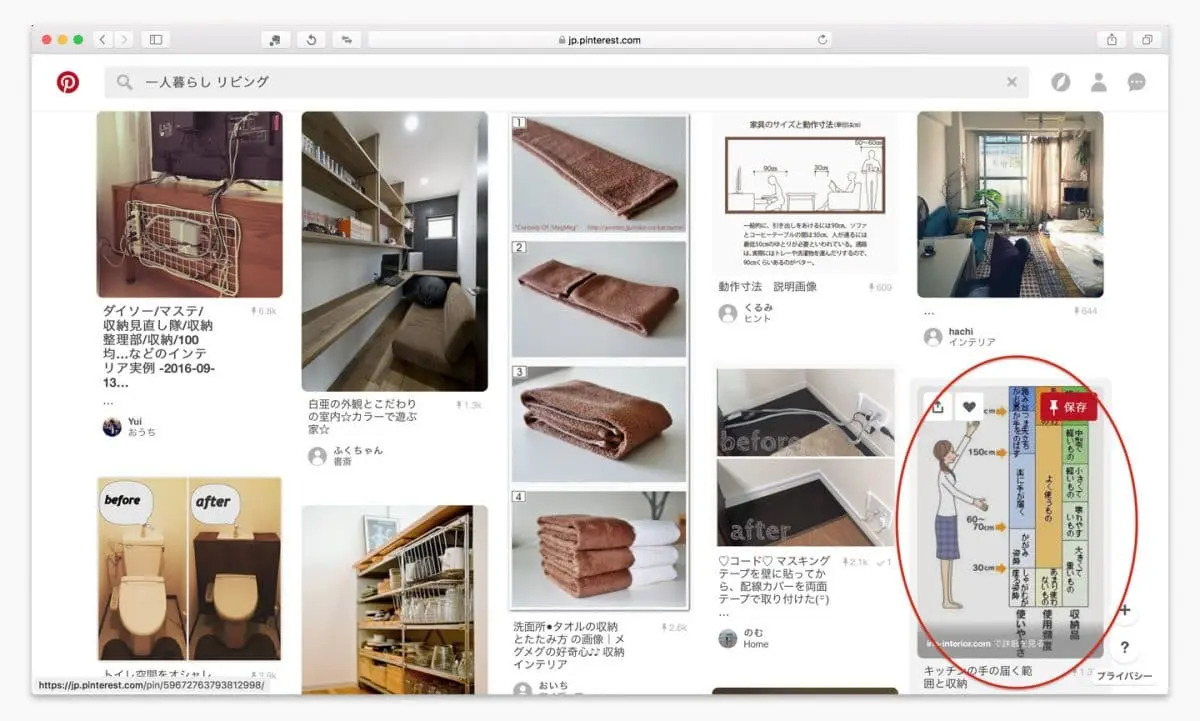Click the インテリア board under hachi
Viewport: 1200px width, 721px height.
click(972, 343)
